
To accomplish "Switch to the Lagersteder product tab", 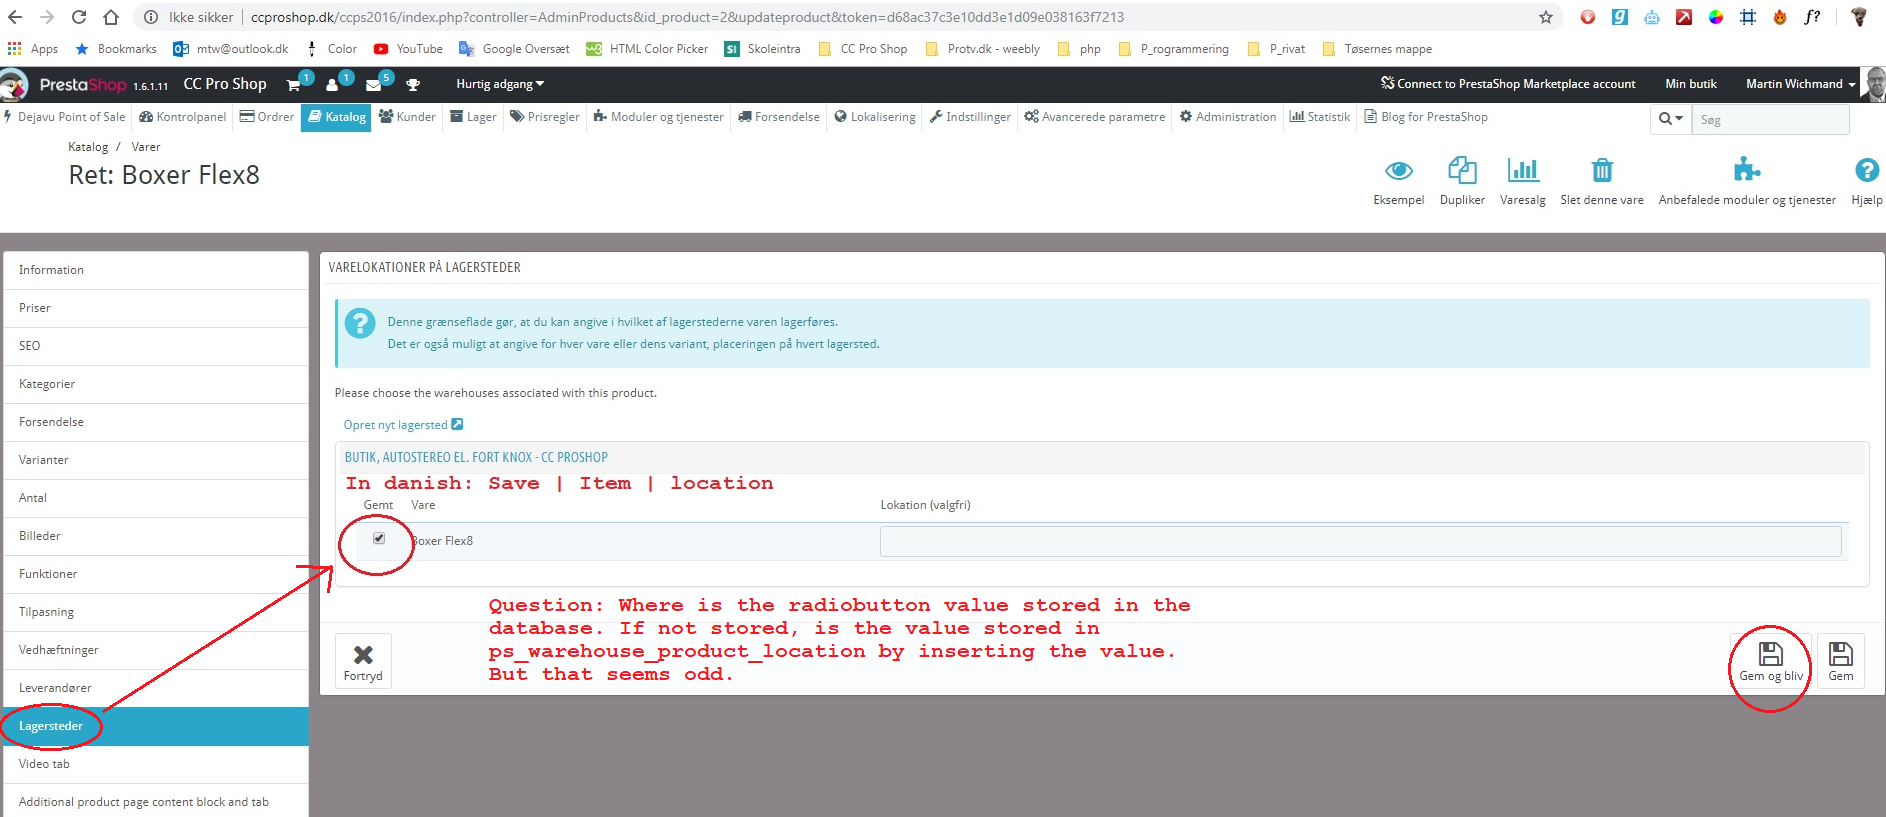I will point(156,726).
